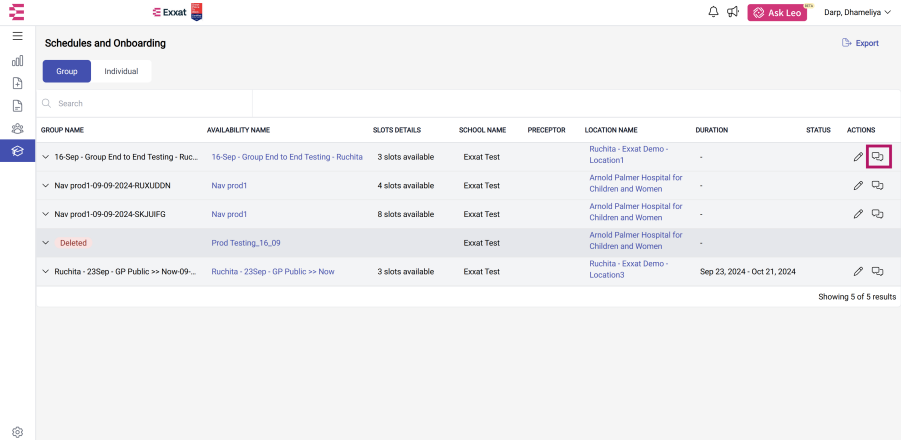The height and width of the screenshot is (440, 902).
Task: Click the GROUP NAME column header
Action: point(62,130)
